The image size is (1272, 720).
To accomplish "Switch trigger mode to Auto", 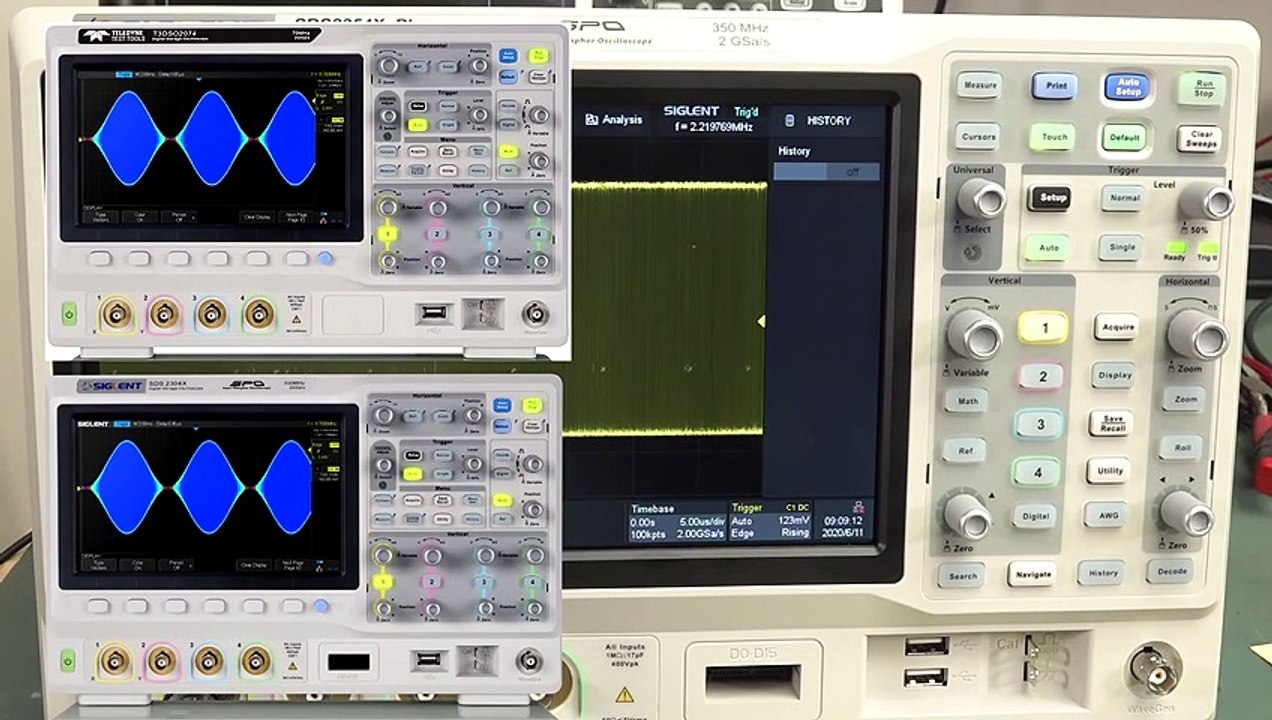I will (x=1048, y=247).
